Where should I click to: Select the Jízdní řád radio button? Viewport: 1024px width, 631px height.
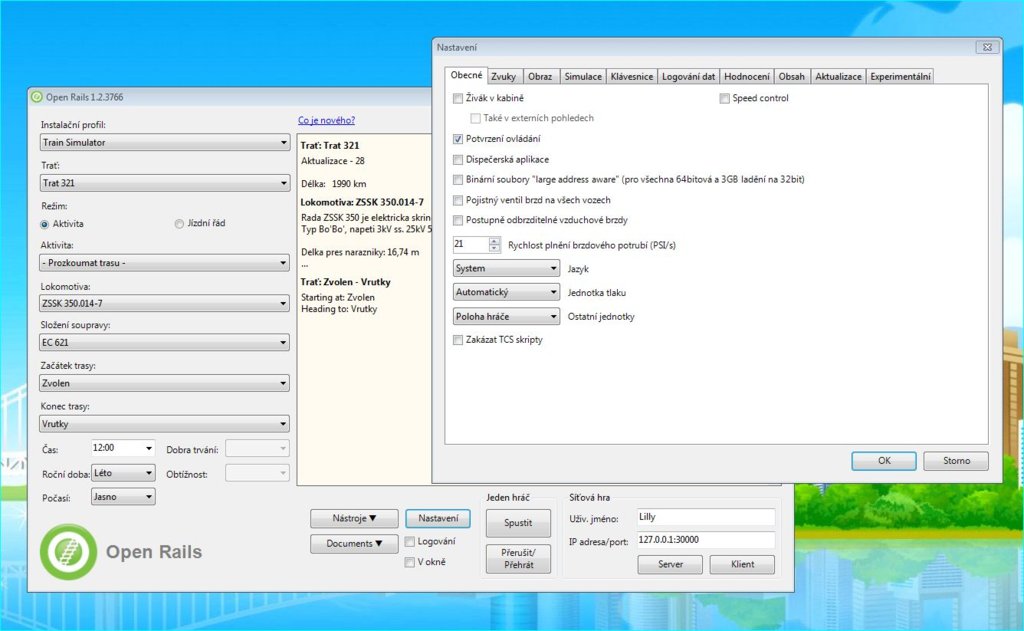179,223
